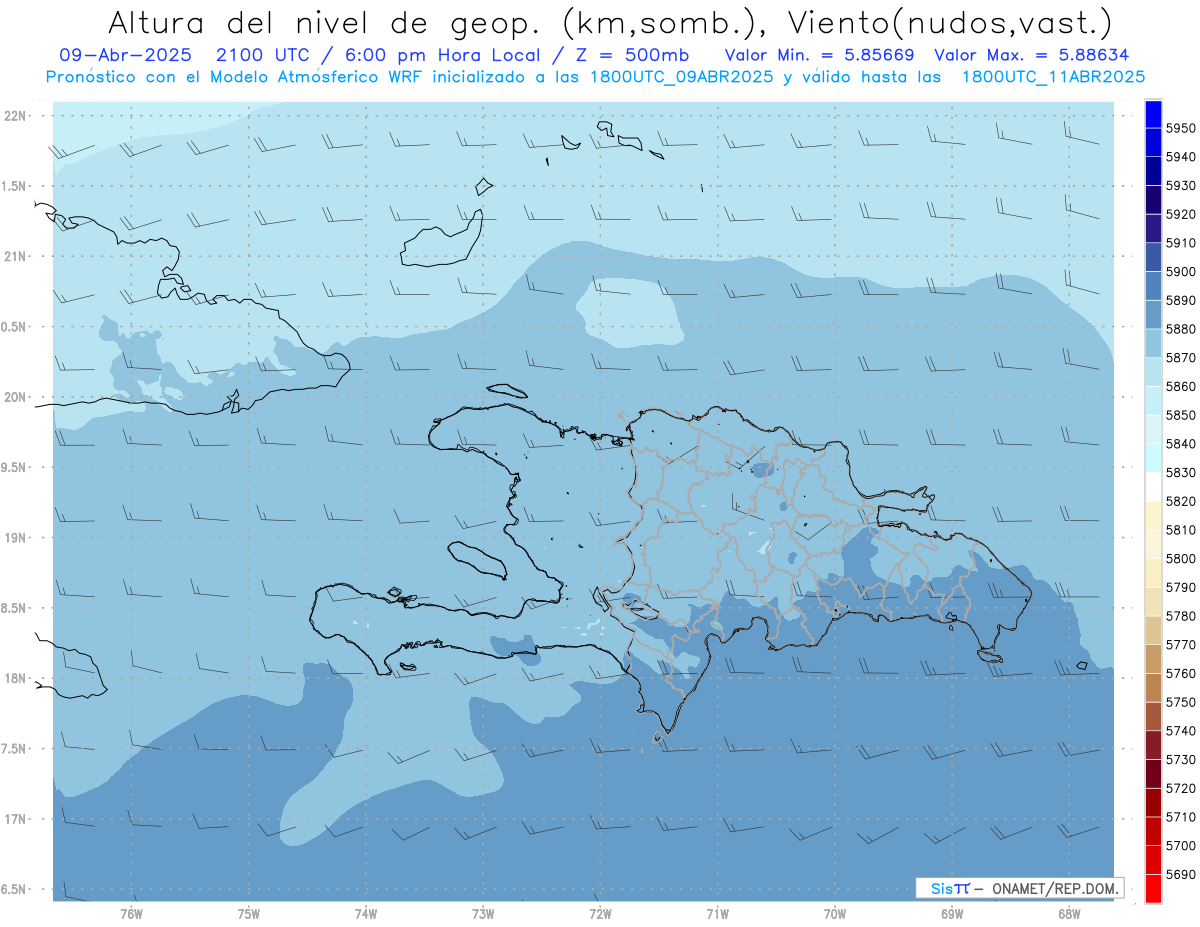
Task: Click the '74W' longitude axis label
Action: [x=366, y=914]
